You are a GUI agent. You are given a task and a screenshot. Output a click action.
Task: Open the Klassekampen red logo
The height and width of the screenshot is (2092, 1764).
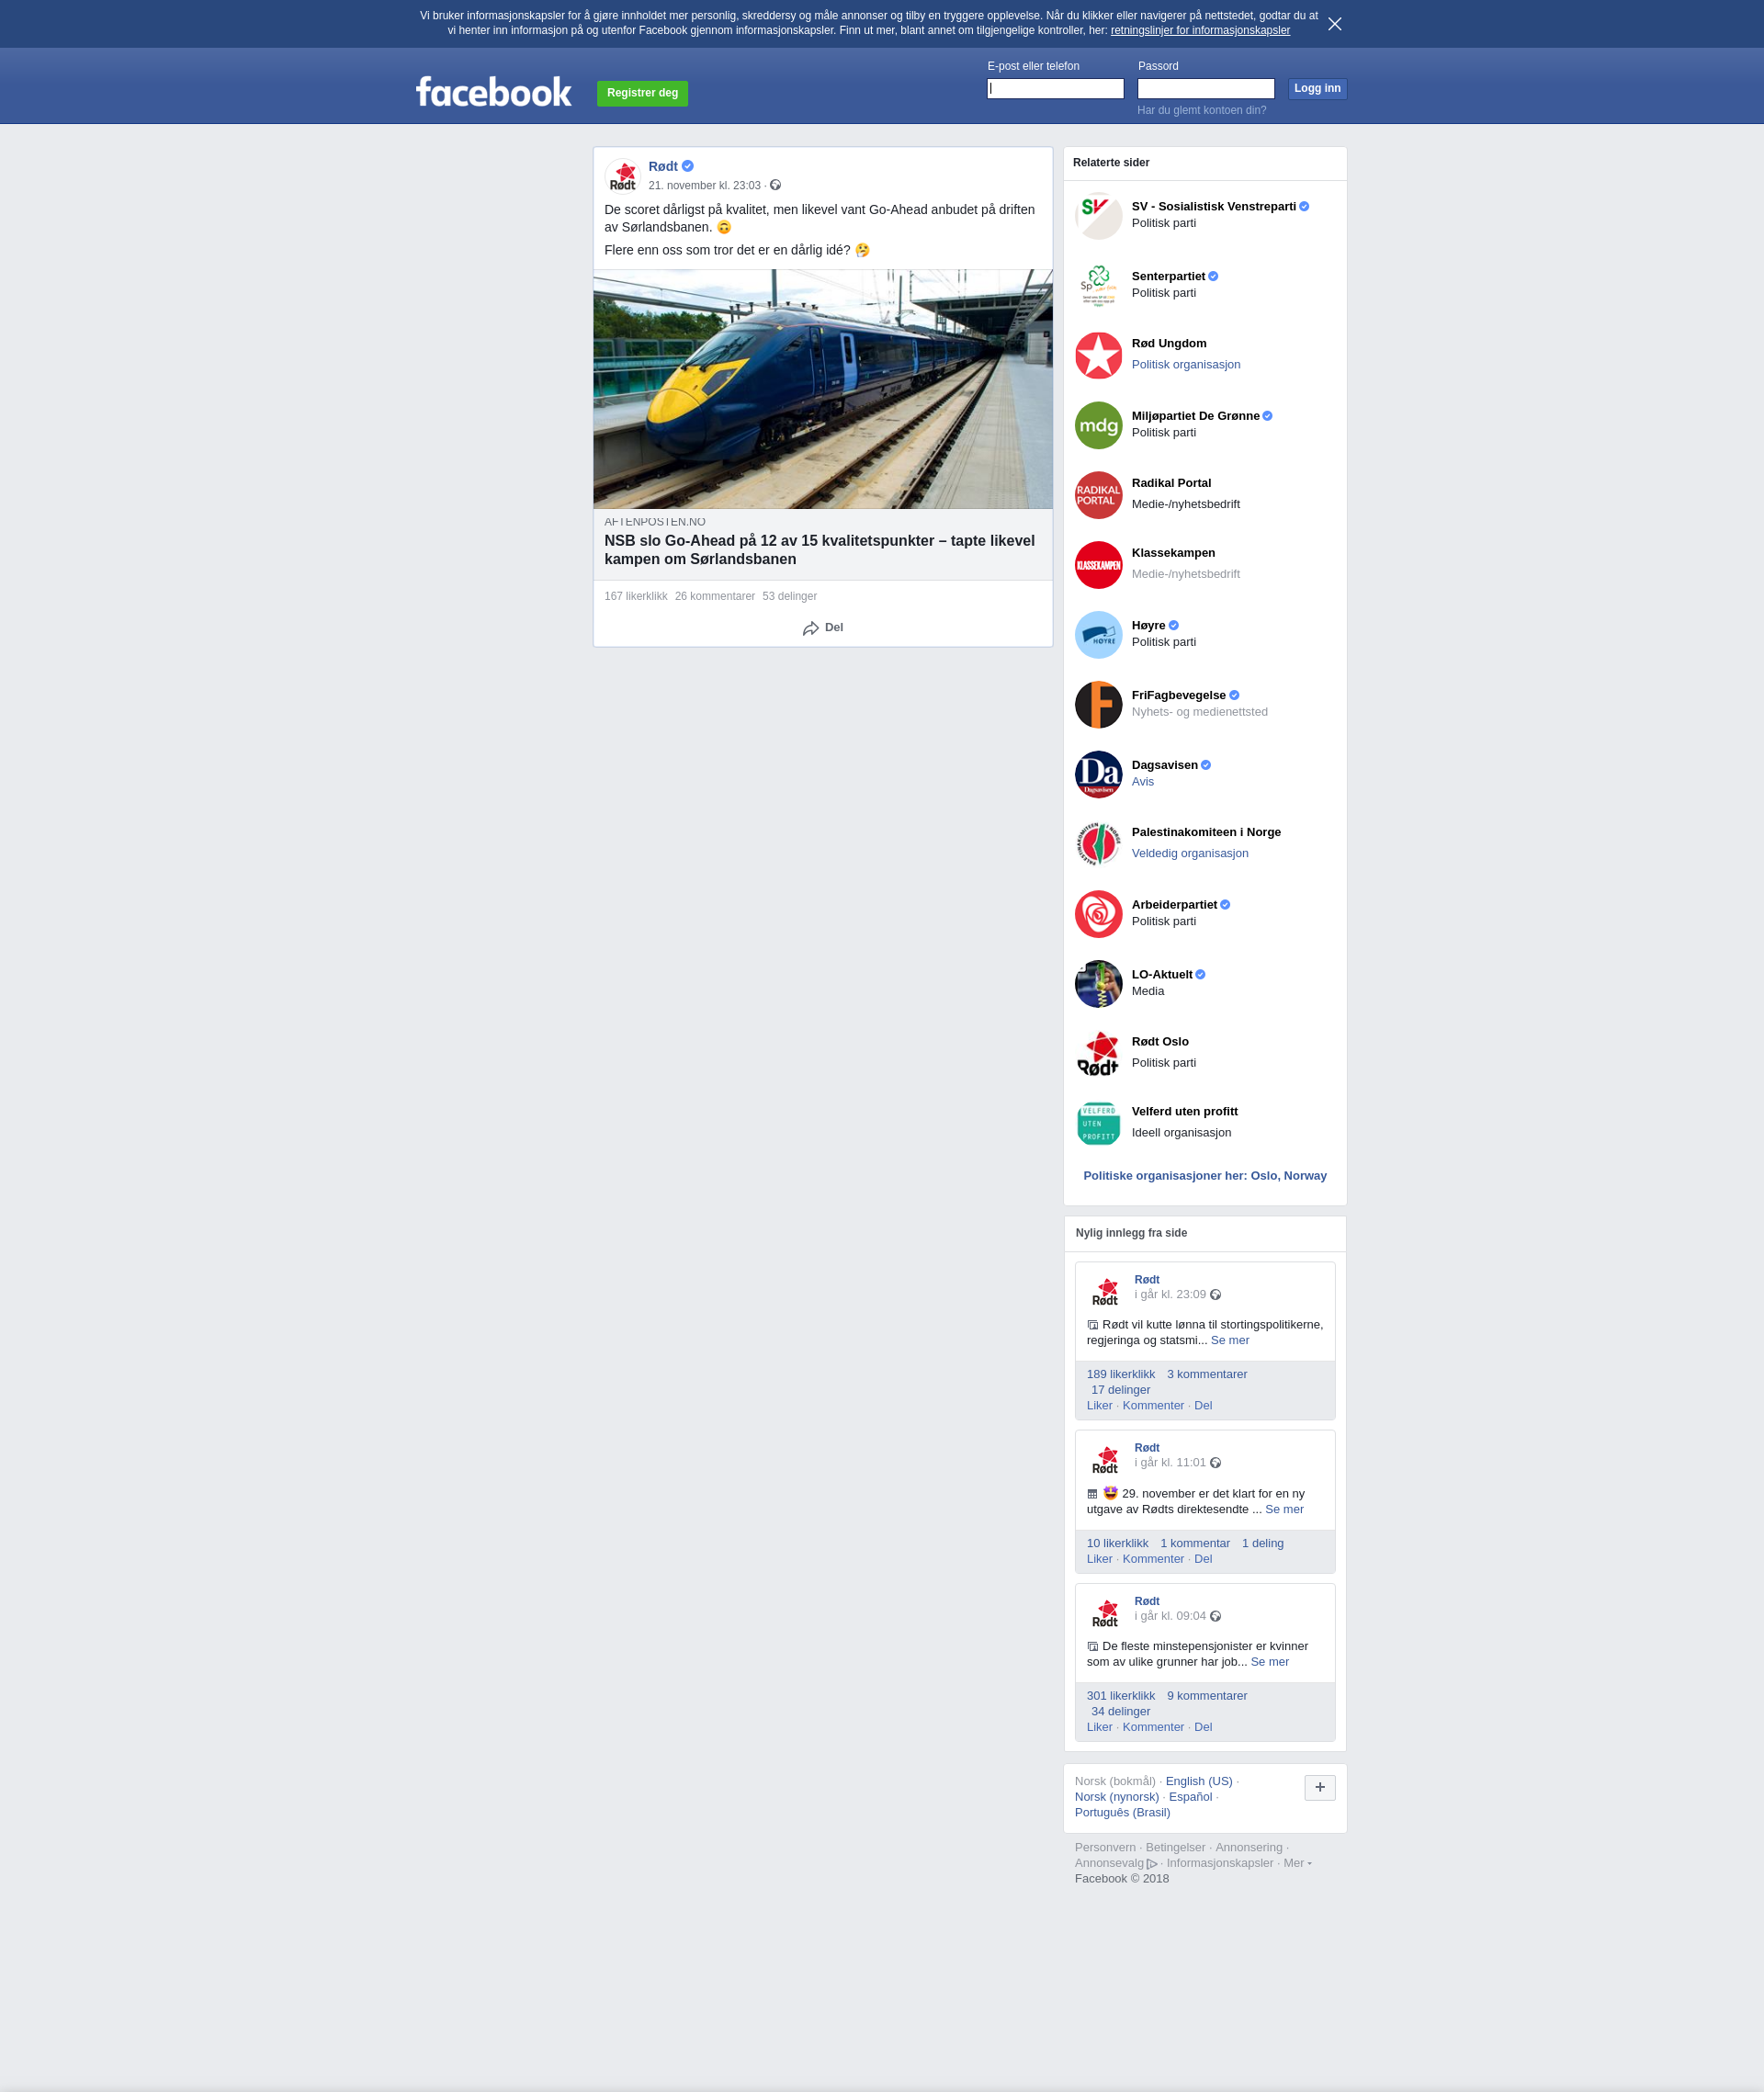(x=1098, y=565)
